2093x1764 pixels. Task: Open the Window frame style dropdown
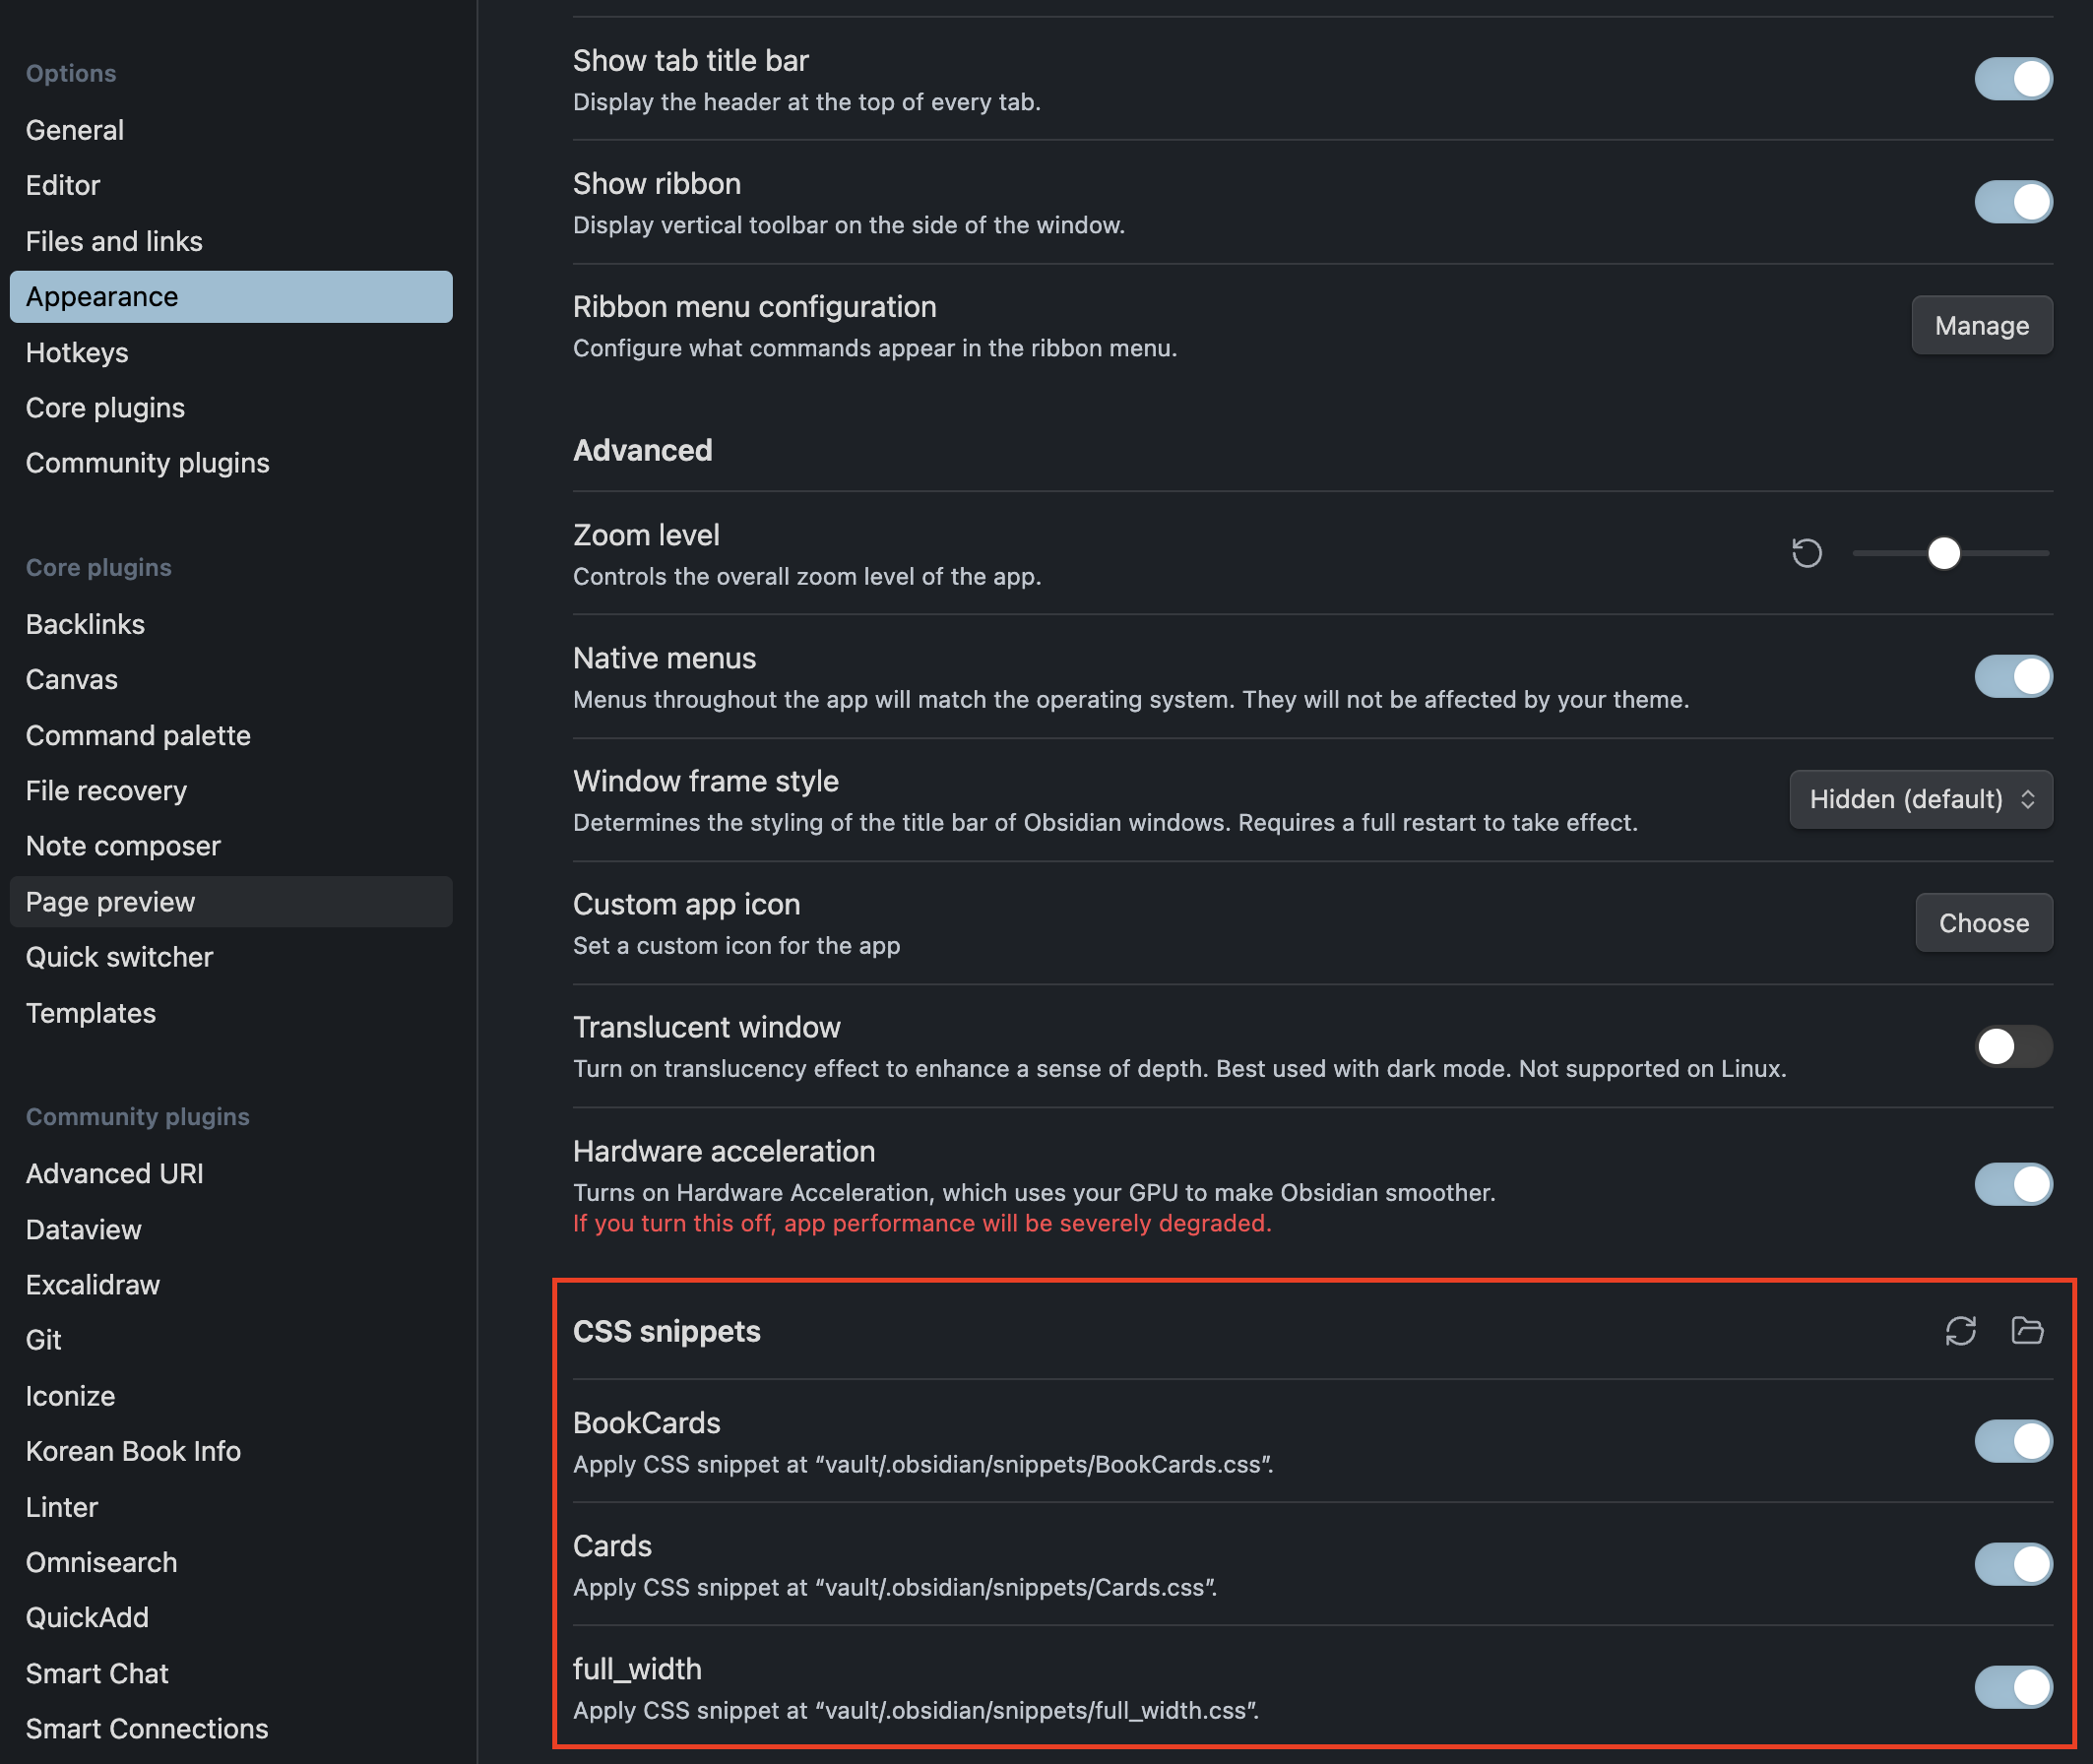(1920, 799)
